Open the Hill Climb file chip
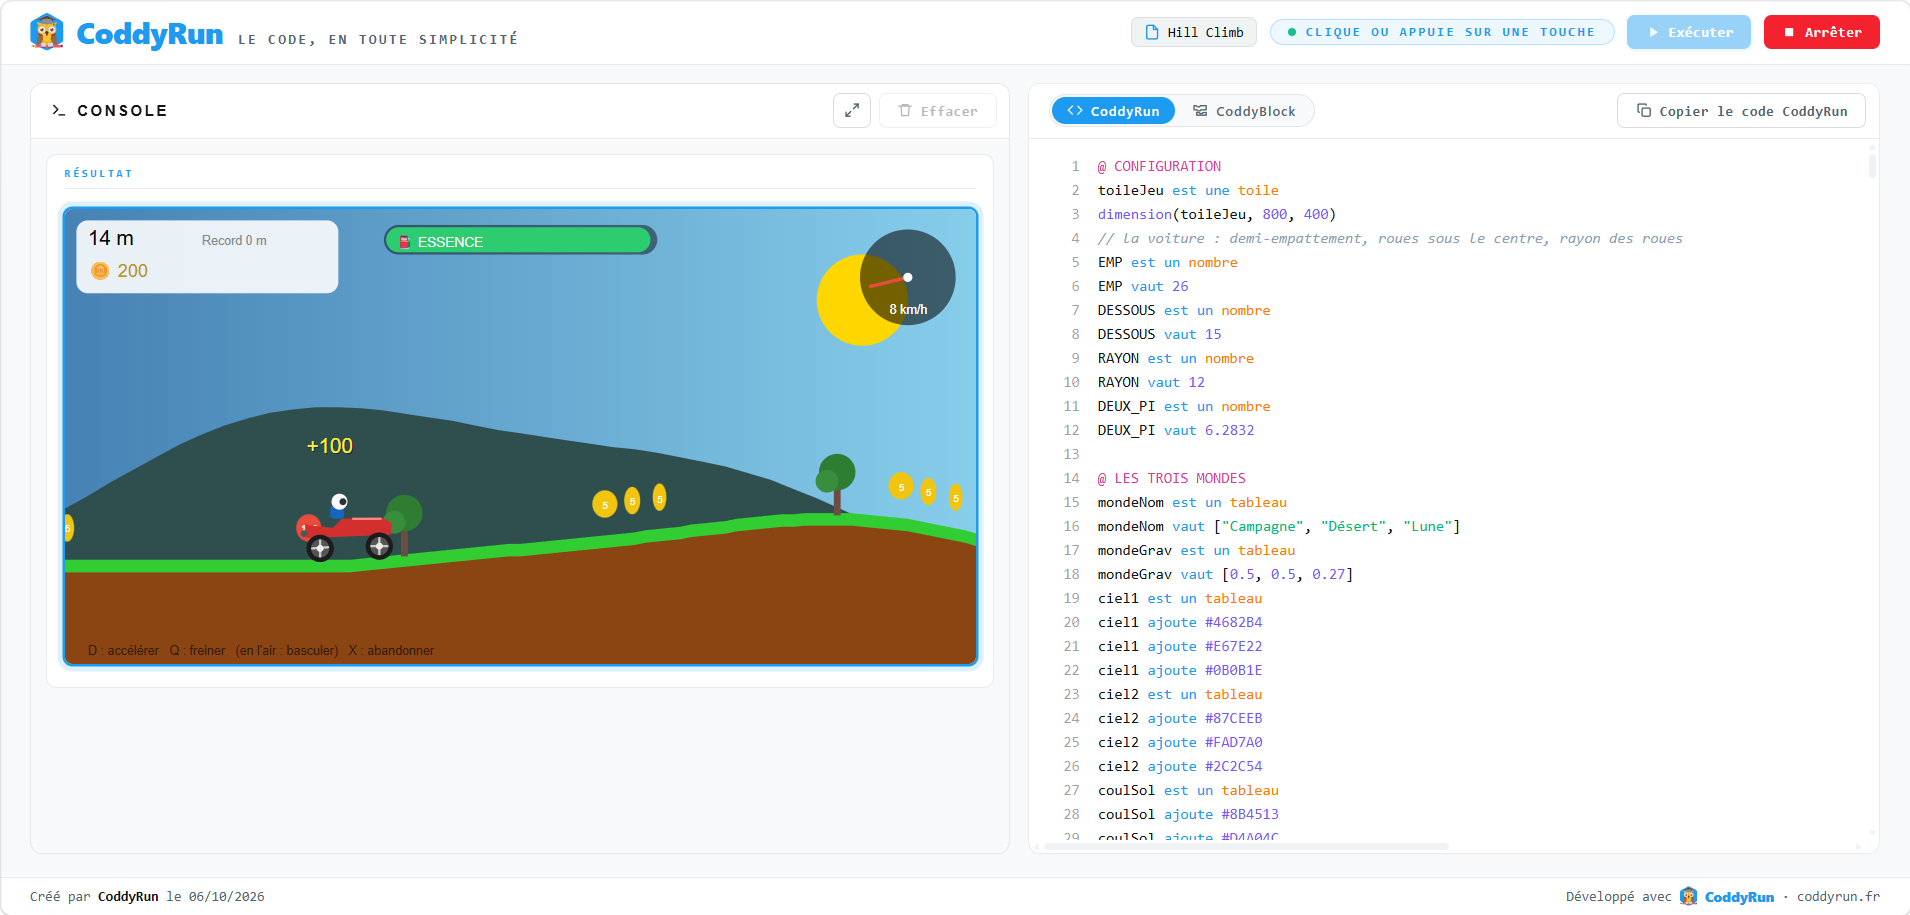1910x915 pixels. pyautogui.click(x=1194, y=32)
